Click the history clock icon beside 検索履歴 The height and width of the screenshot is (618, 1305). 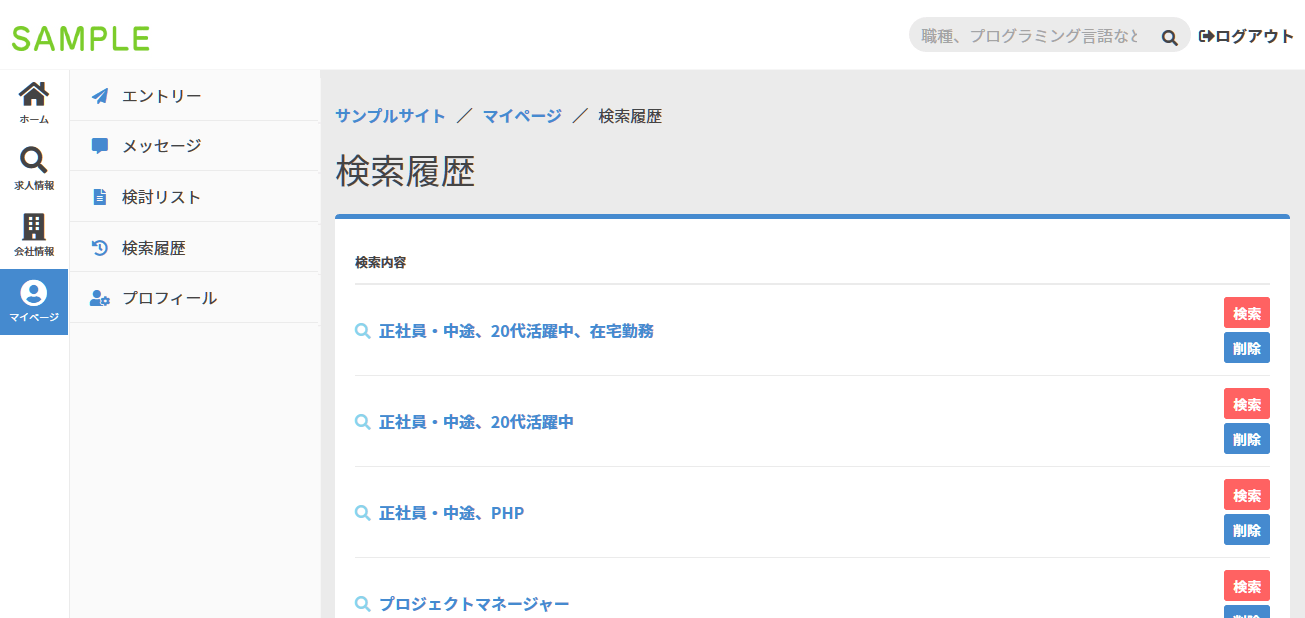(x=100, y=246)
